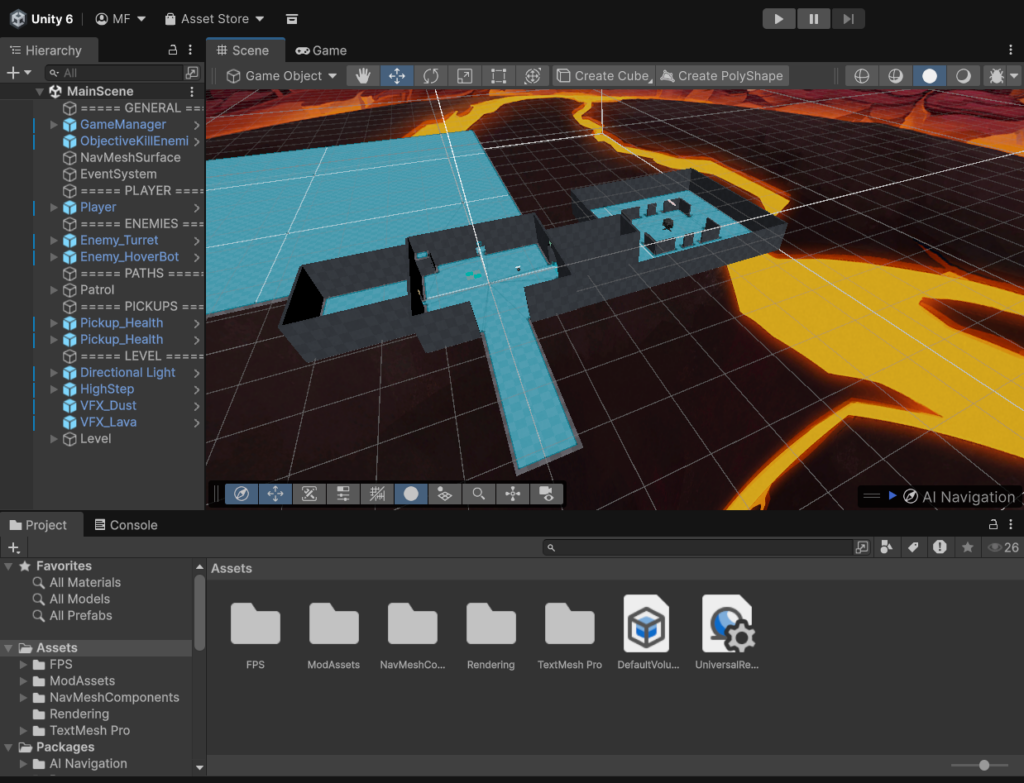
Task: Switch to the Game tab
Action: click(x=320, y=50)
